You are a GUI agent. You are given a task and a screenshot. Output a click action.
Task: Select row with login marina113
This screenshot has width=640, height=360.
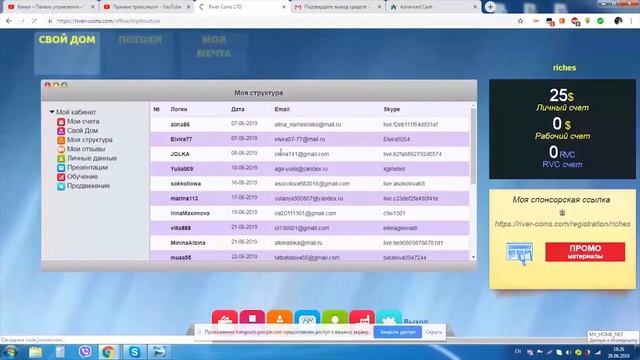click(x=310, y=198)
